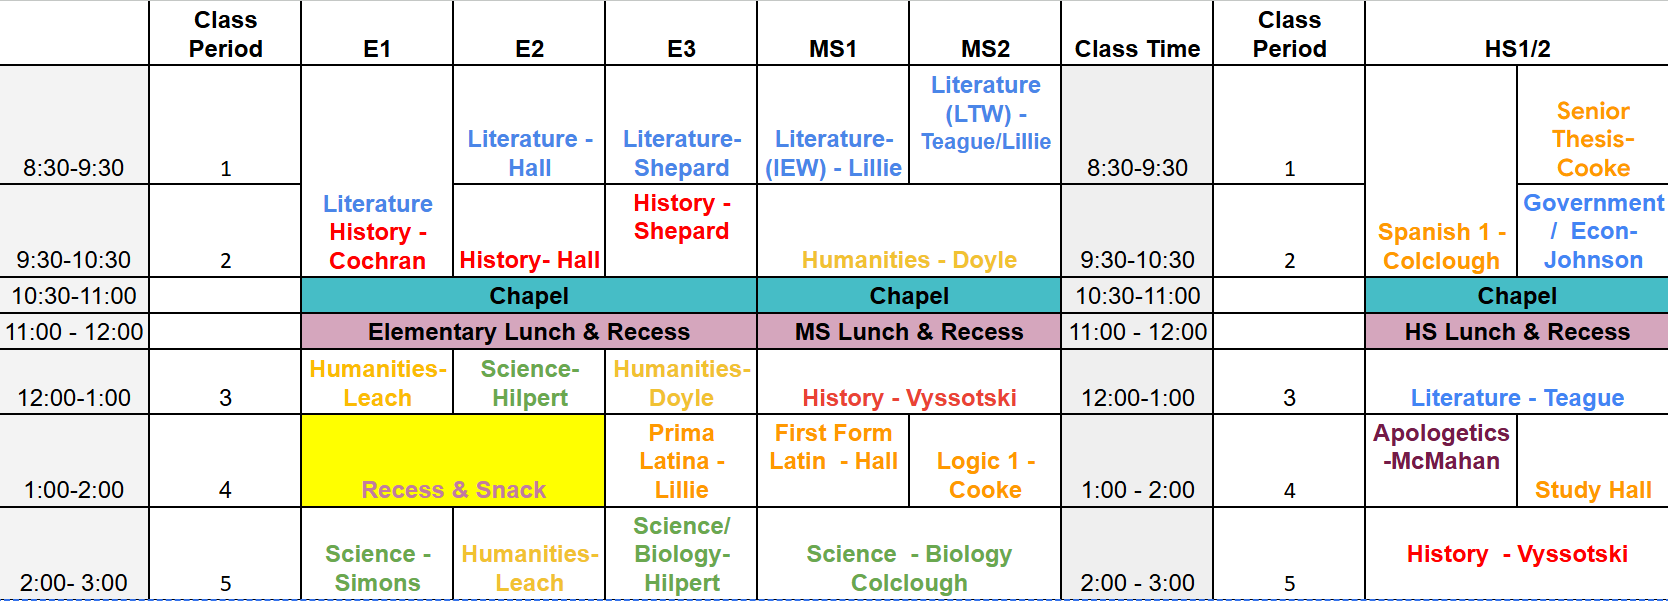Screen dimensions: 1668x601
Task: Click the Science - Biology Colclough cell
Action: point(909,554)
